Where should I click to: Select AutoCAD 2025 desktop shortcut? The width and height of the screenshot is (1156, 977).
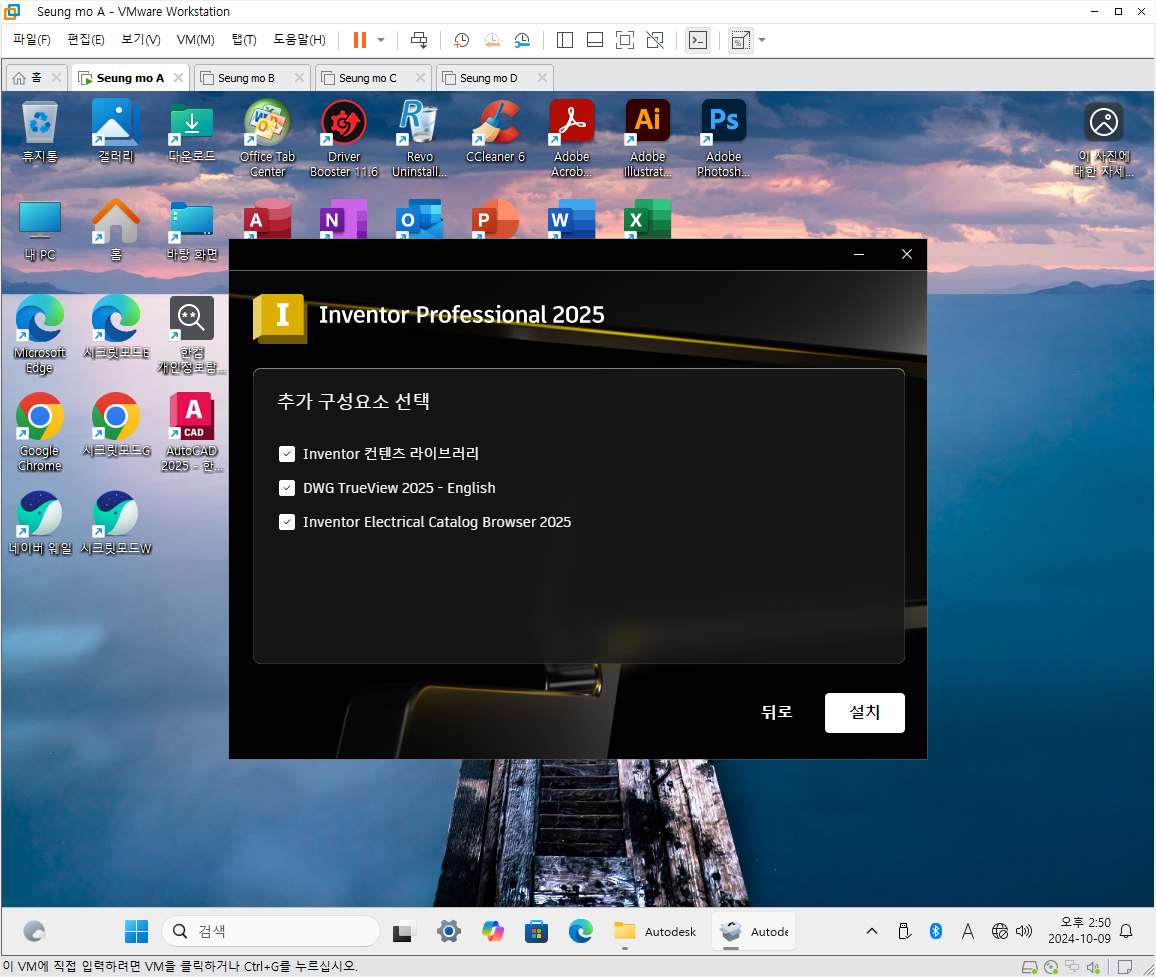pyautogui.click(x=192, y=433)
